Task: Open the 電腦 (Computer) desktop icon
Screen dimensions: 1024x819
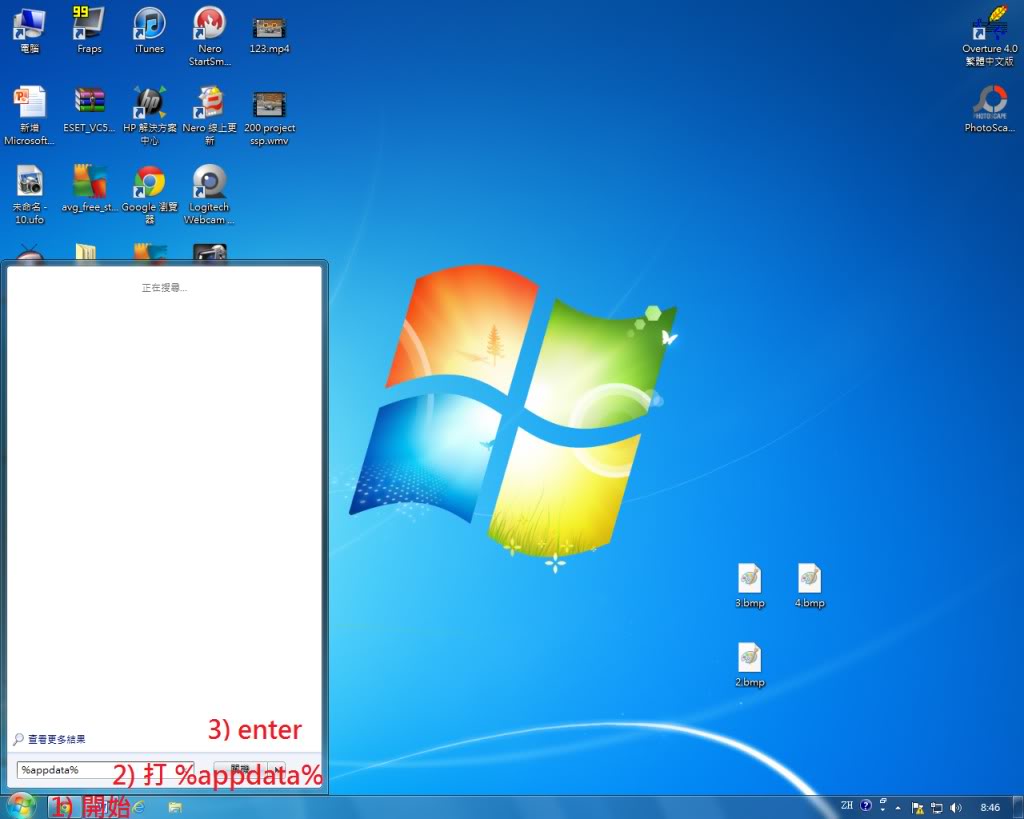Action: (x=29, y=30)
